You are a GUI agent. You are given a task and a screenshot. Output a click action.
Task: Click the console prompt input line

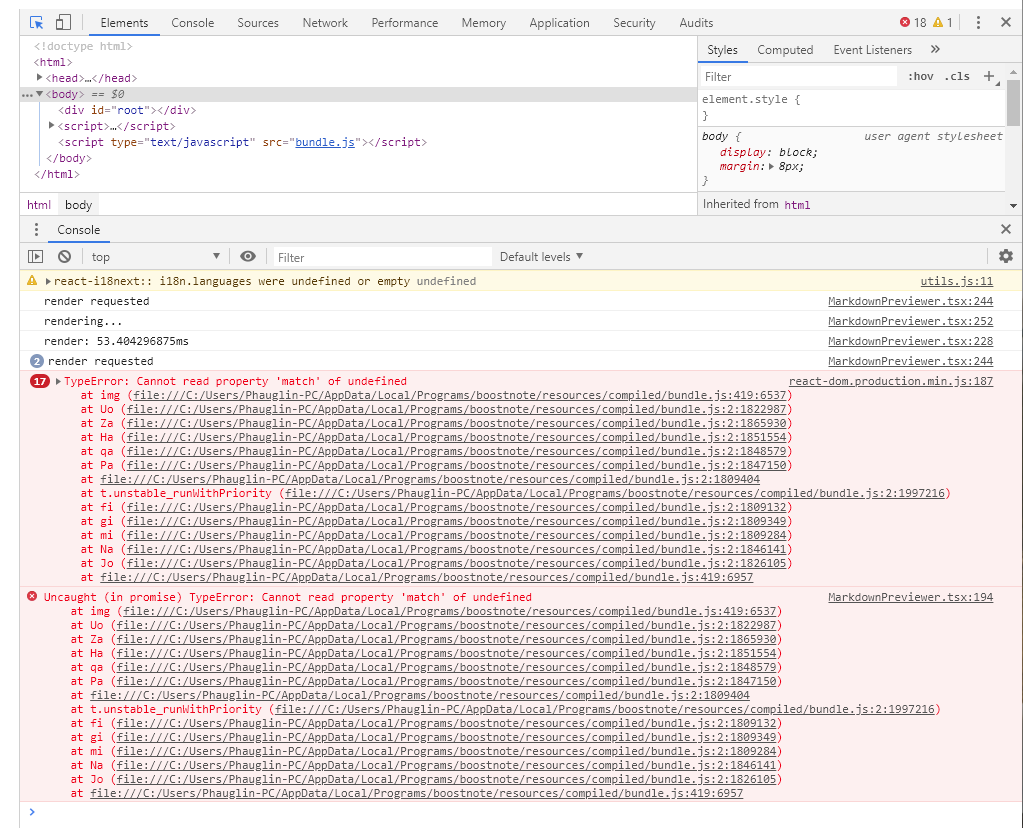521,812
